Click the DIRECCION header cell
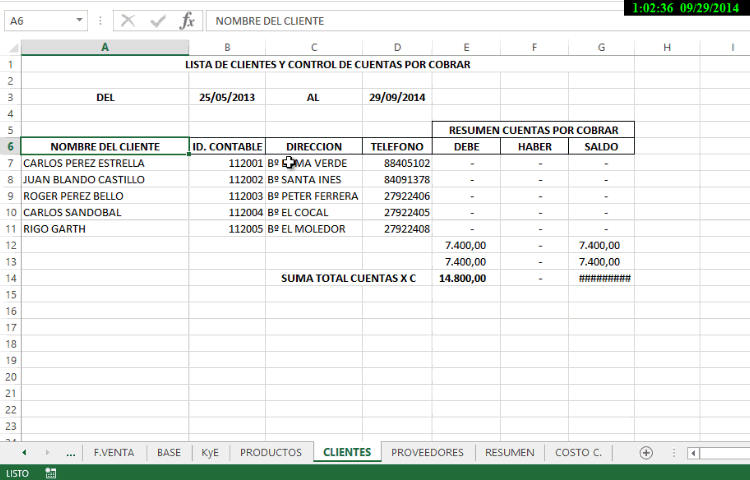Viewport: 750px width, 480px height. click(314, 147)
